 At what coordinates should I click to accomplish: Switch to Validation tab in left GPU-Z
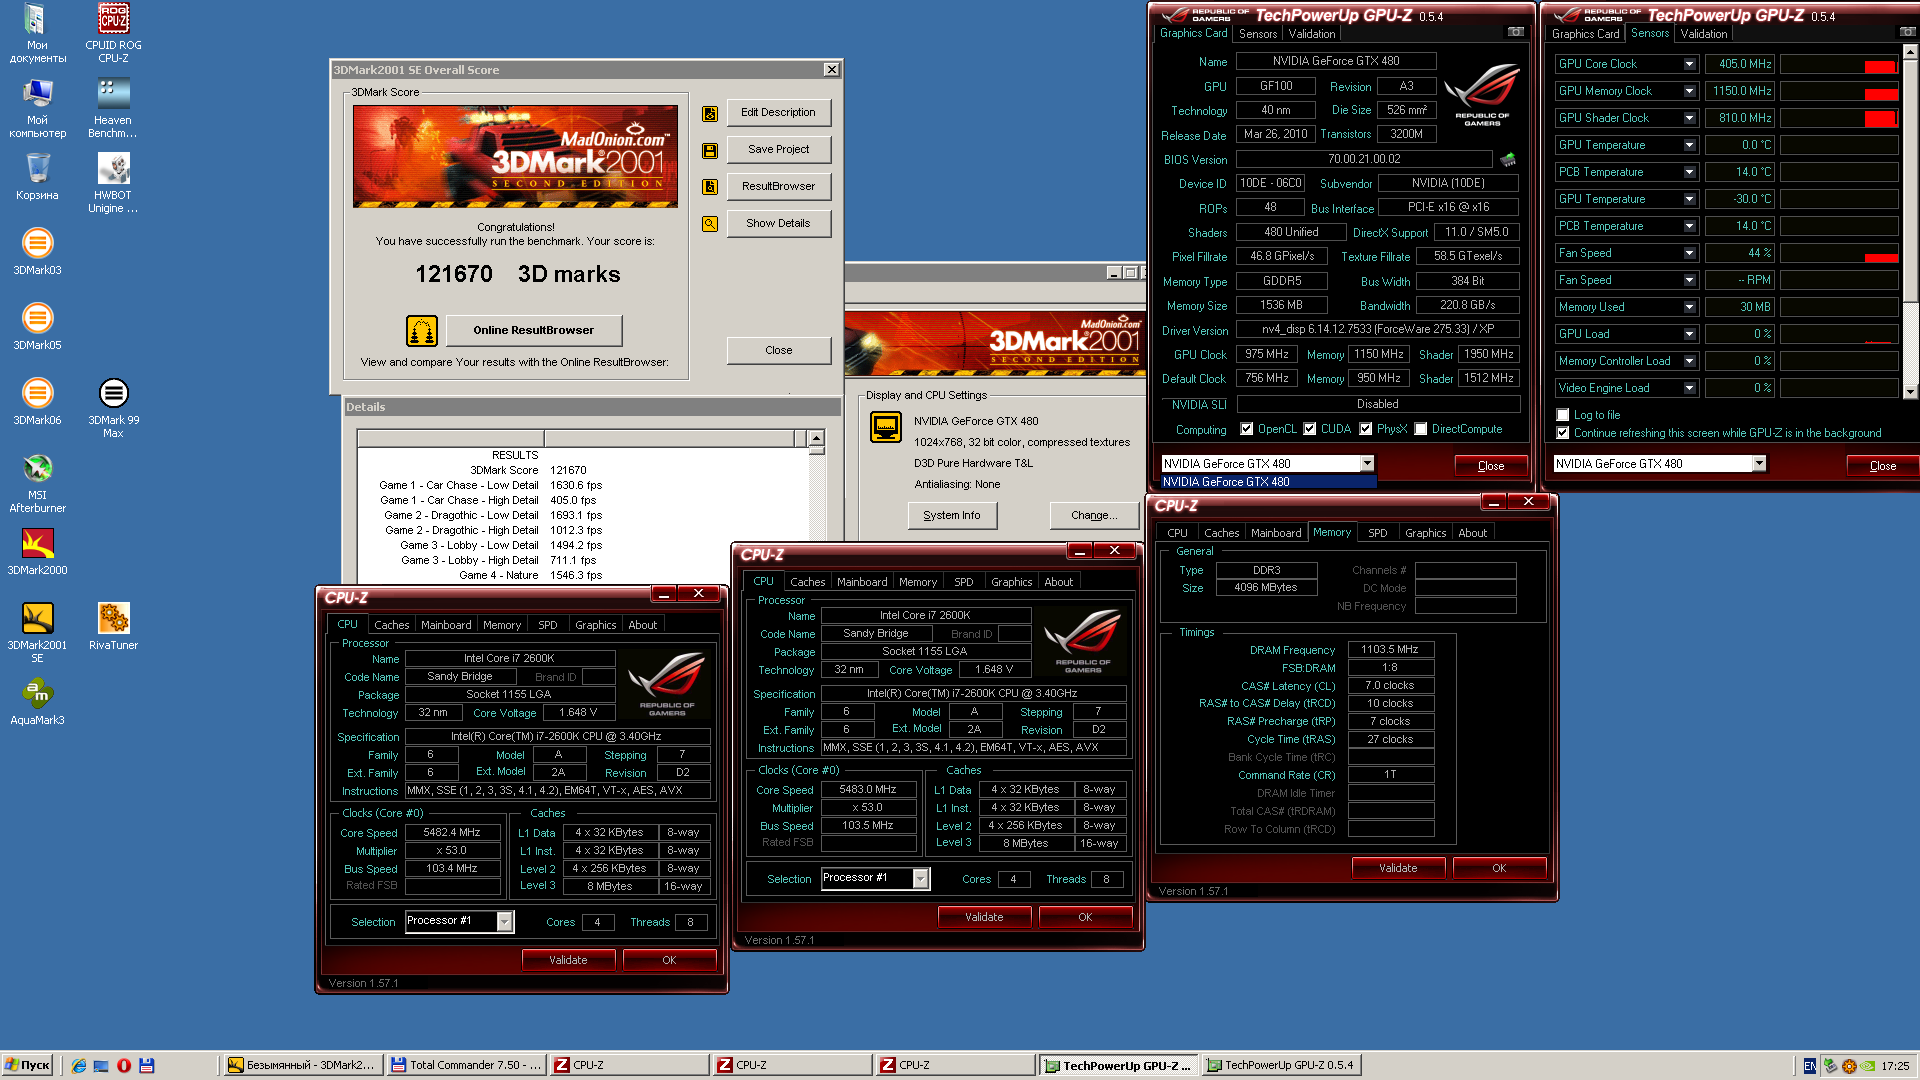point(1312,34)
